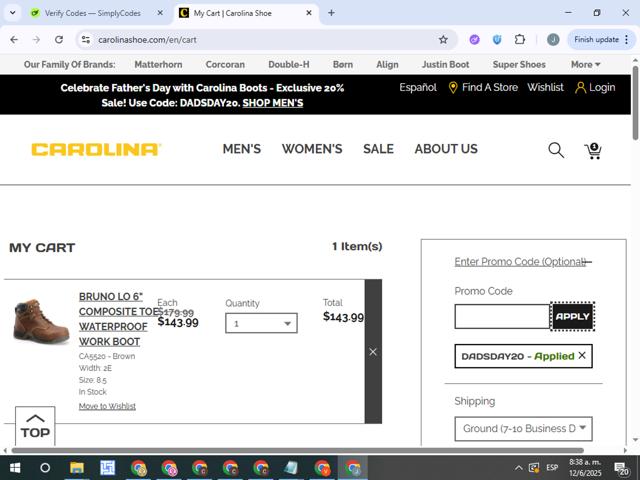The image size is (640, 480).
Task: Open the search magnifier icon
Action: [x=556, y=150]
